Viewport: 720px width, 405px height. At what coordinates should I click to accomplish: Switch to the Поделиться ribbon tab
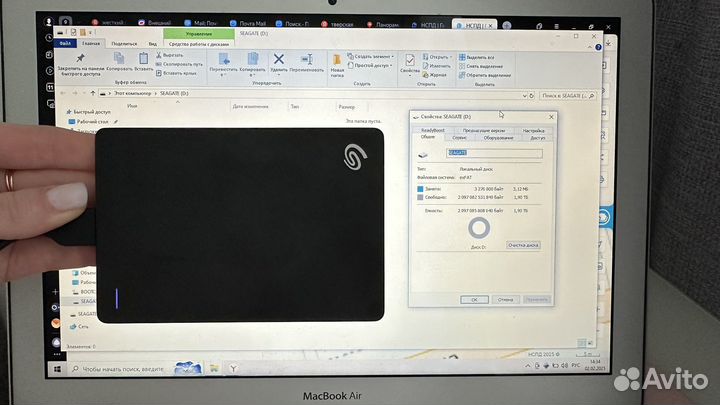pos(124,44)
